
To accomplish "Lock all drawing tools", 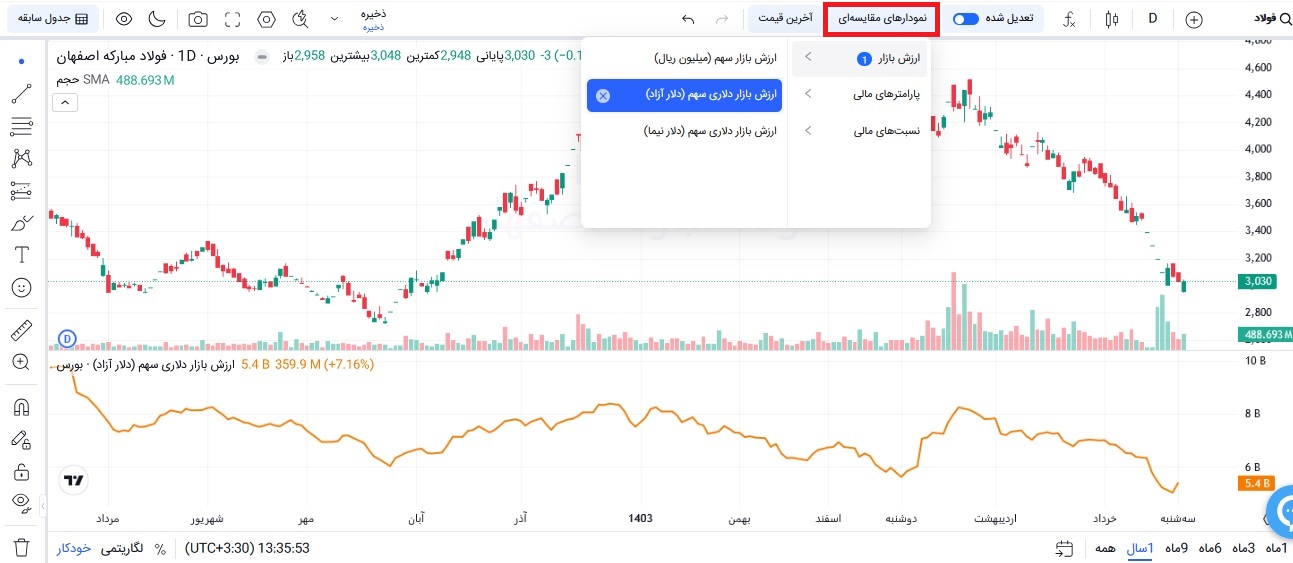I will click(x=21, y=471).
